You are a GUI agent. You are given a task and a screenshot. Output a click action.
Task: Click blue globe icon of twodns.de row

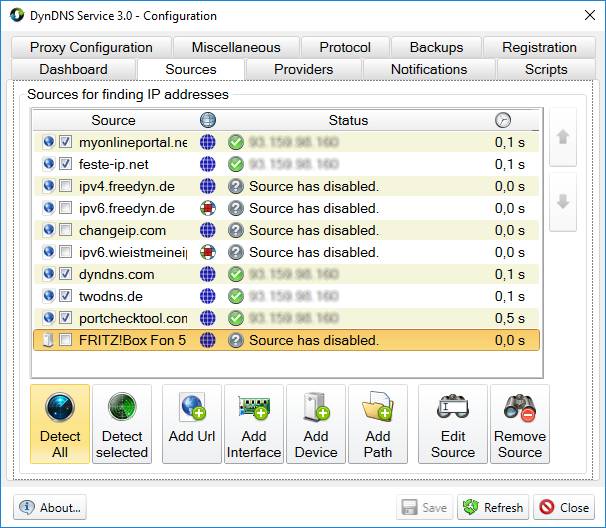pyautogui.click(x=208, y=296)
